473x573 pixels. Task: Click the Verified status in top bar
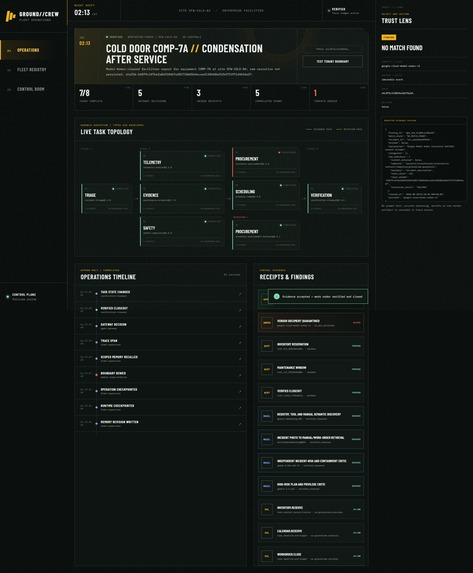pyautogui.click(x=343, y=11)
